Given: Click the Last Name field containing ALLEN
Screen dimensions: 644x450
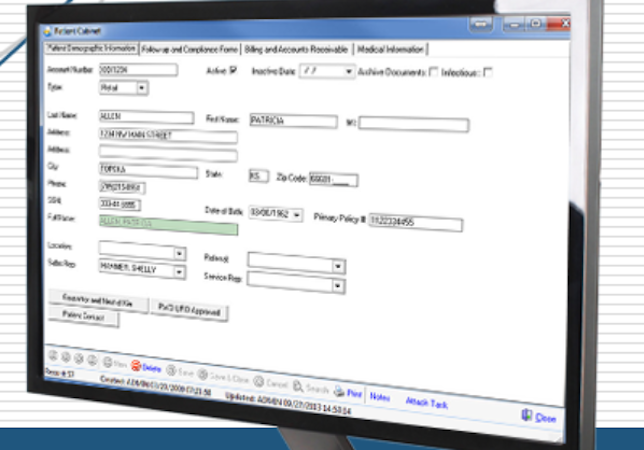Looking at the screenshot, I should click(147, 117).
